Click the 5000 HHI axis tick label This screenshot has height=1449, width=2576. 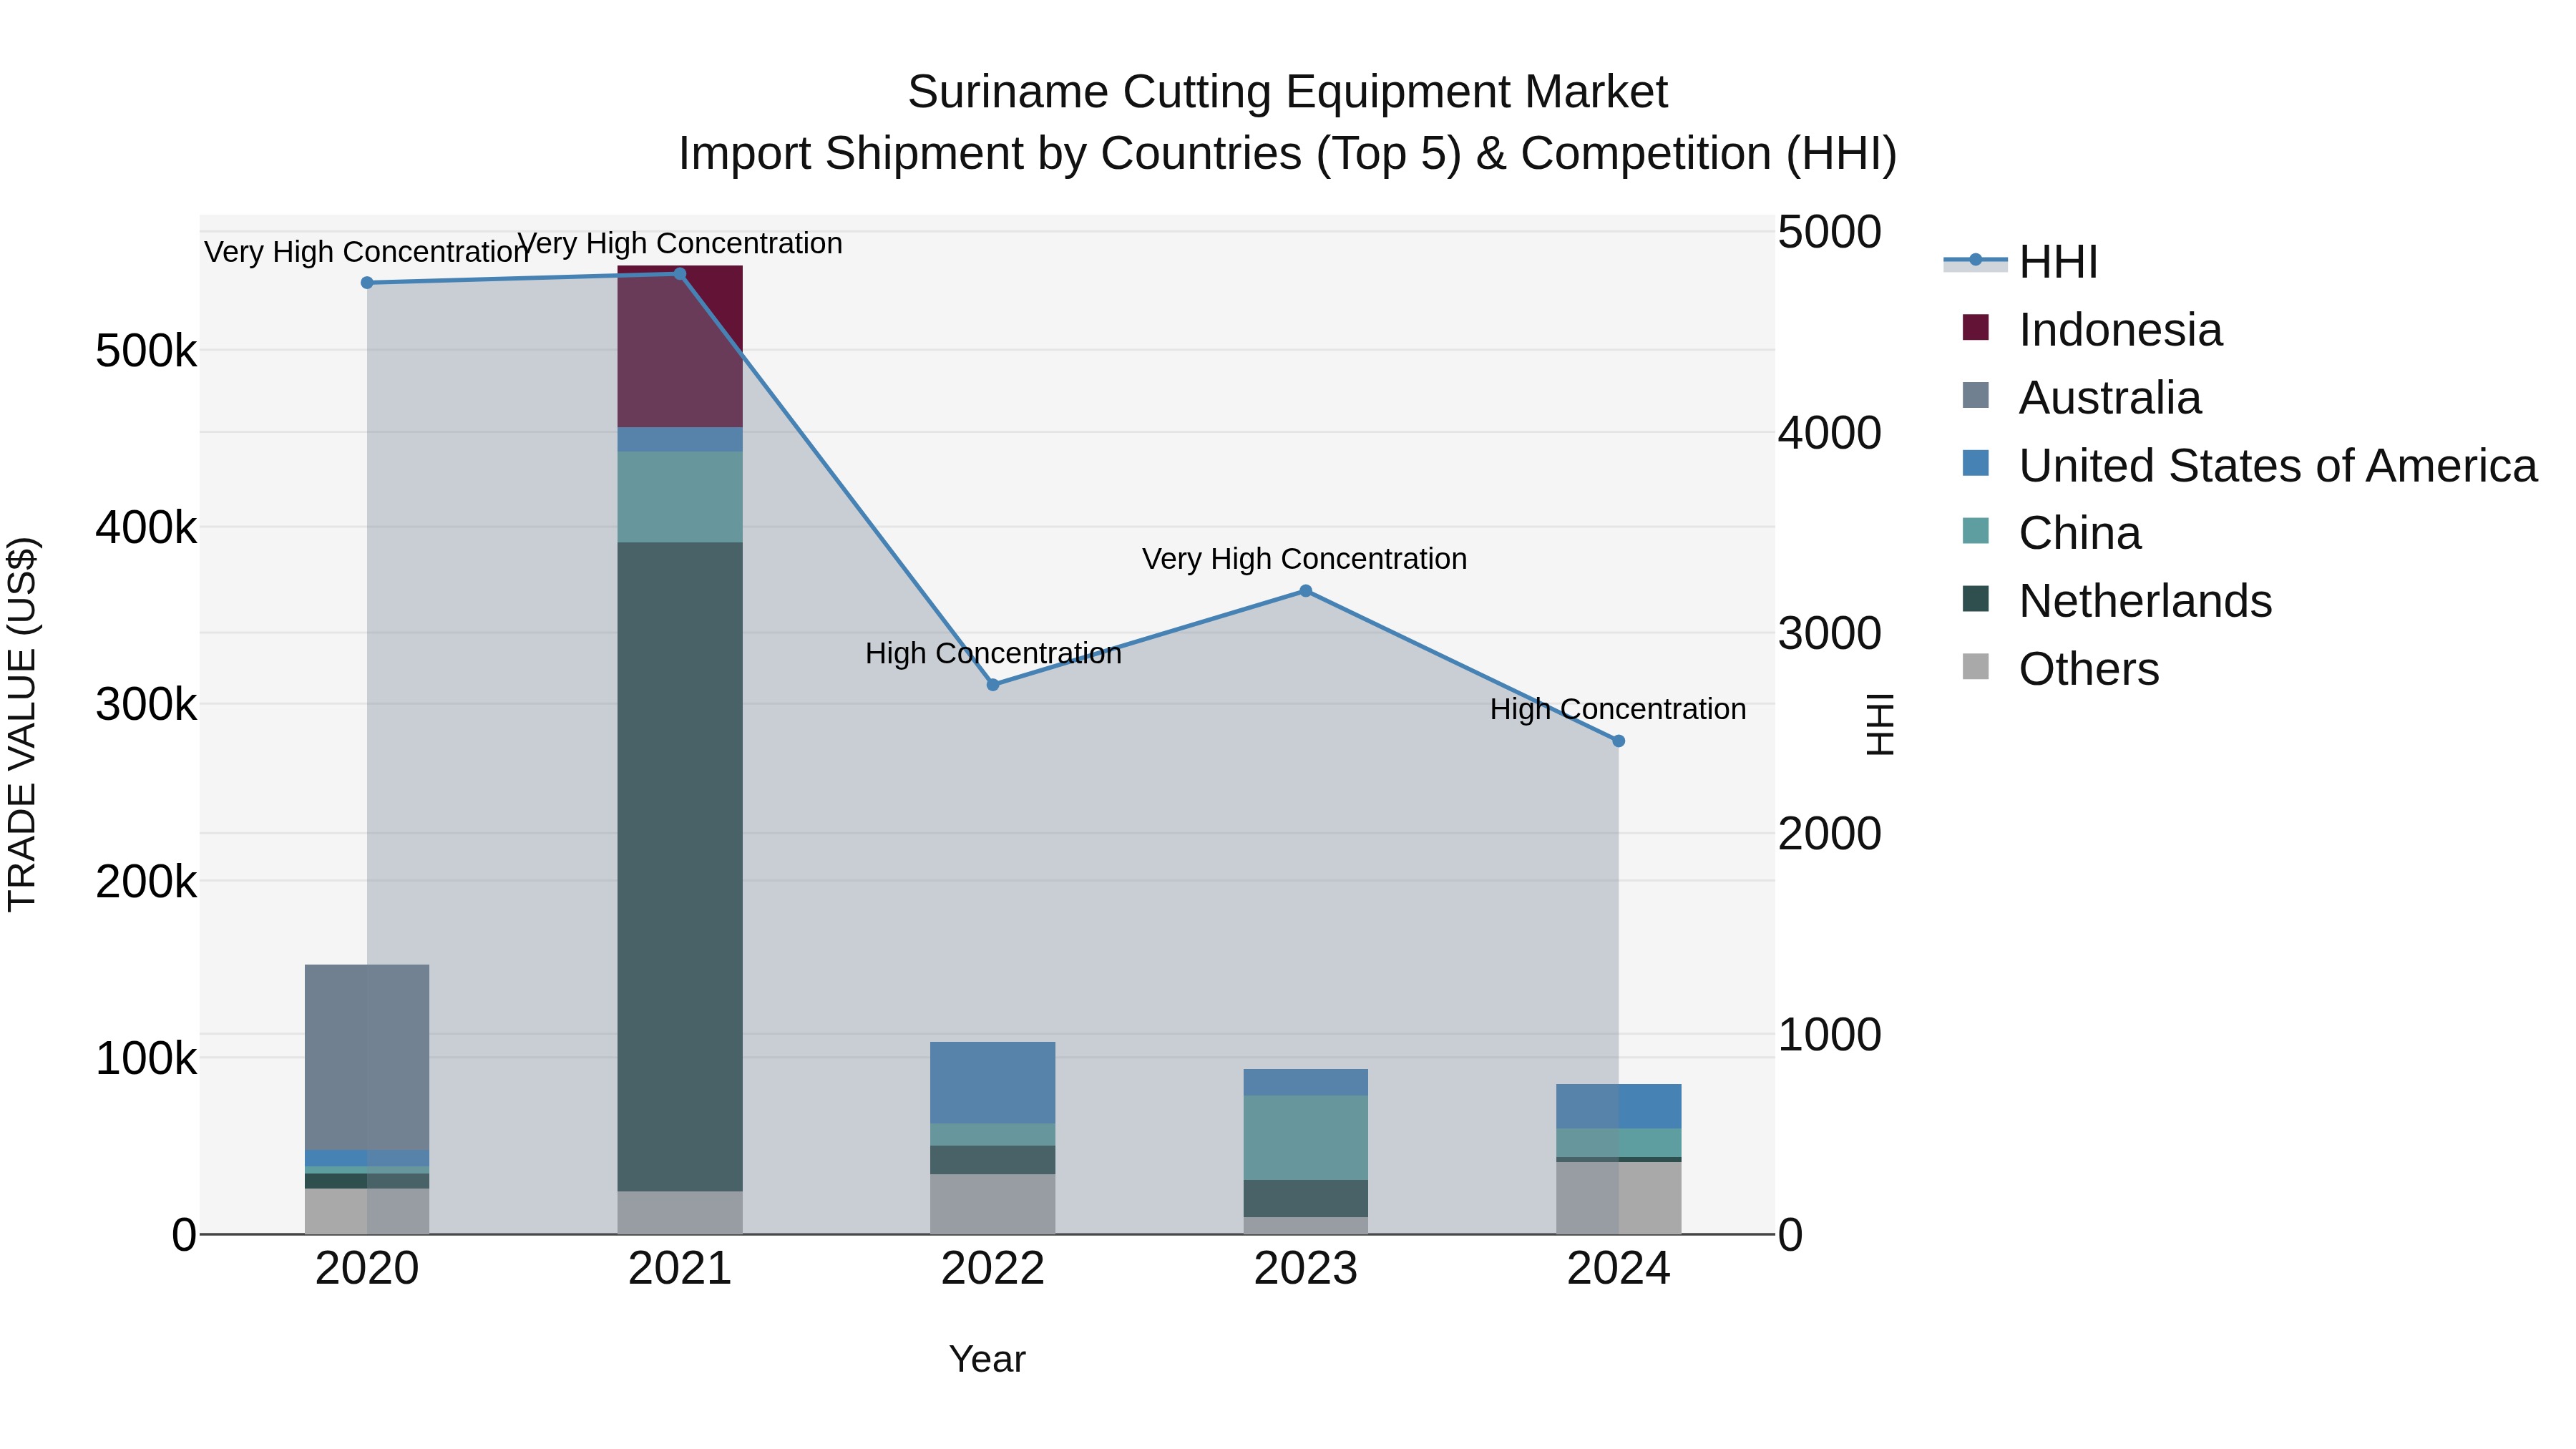coord(1830,232)
